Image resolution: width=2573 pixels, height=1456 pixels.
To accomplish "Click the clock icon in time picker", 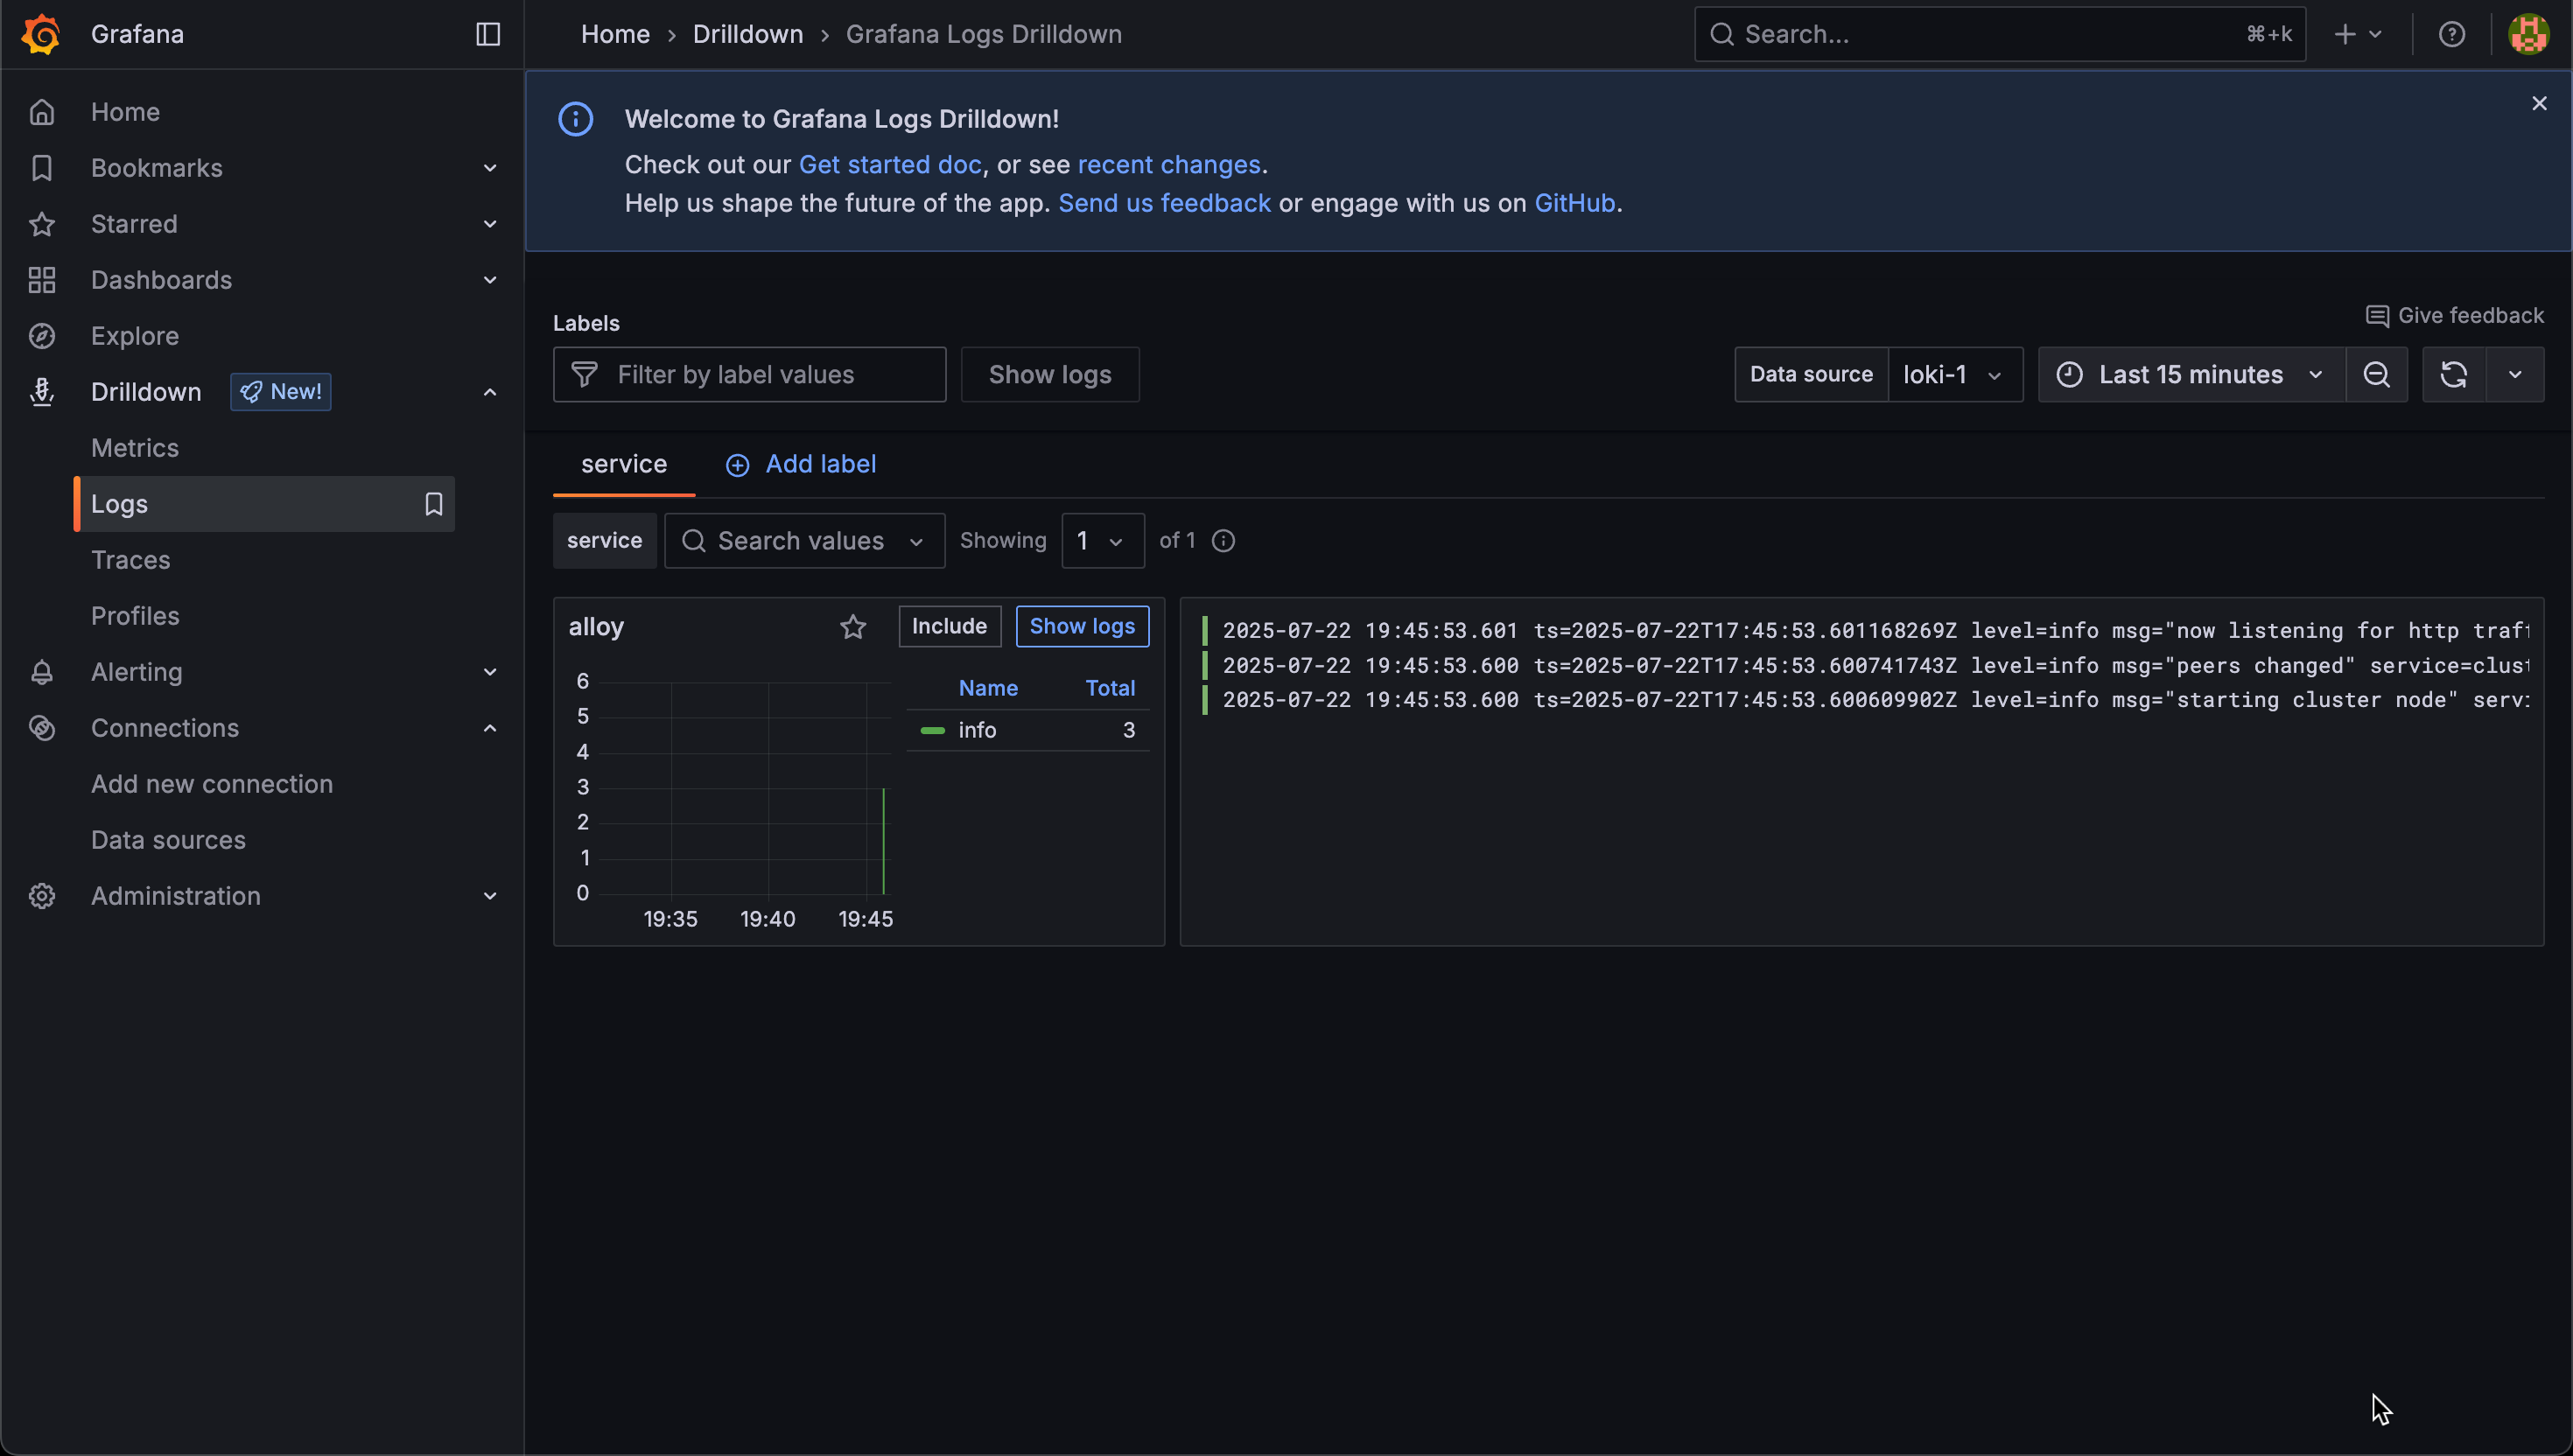I will tap(2070, 374).
